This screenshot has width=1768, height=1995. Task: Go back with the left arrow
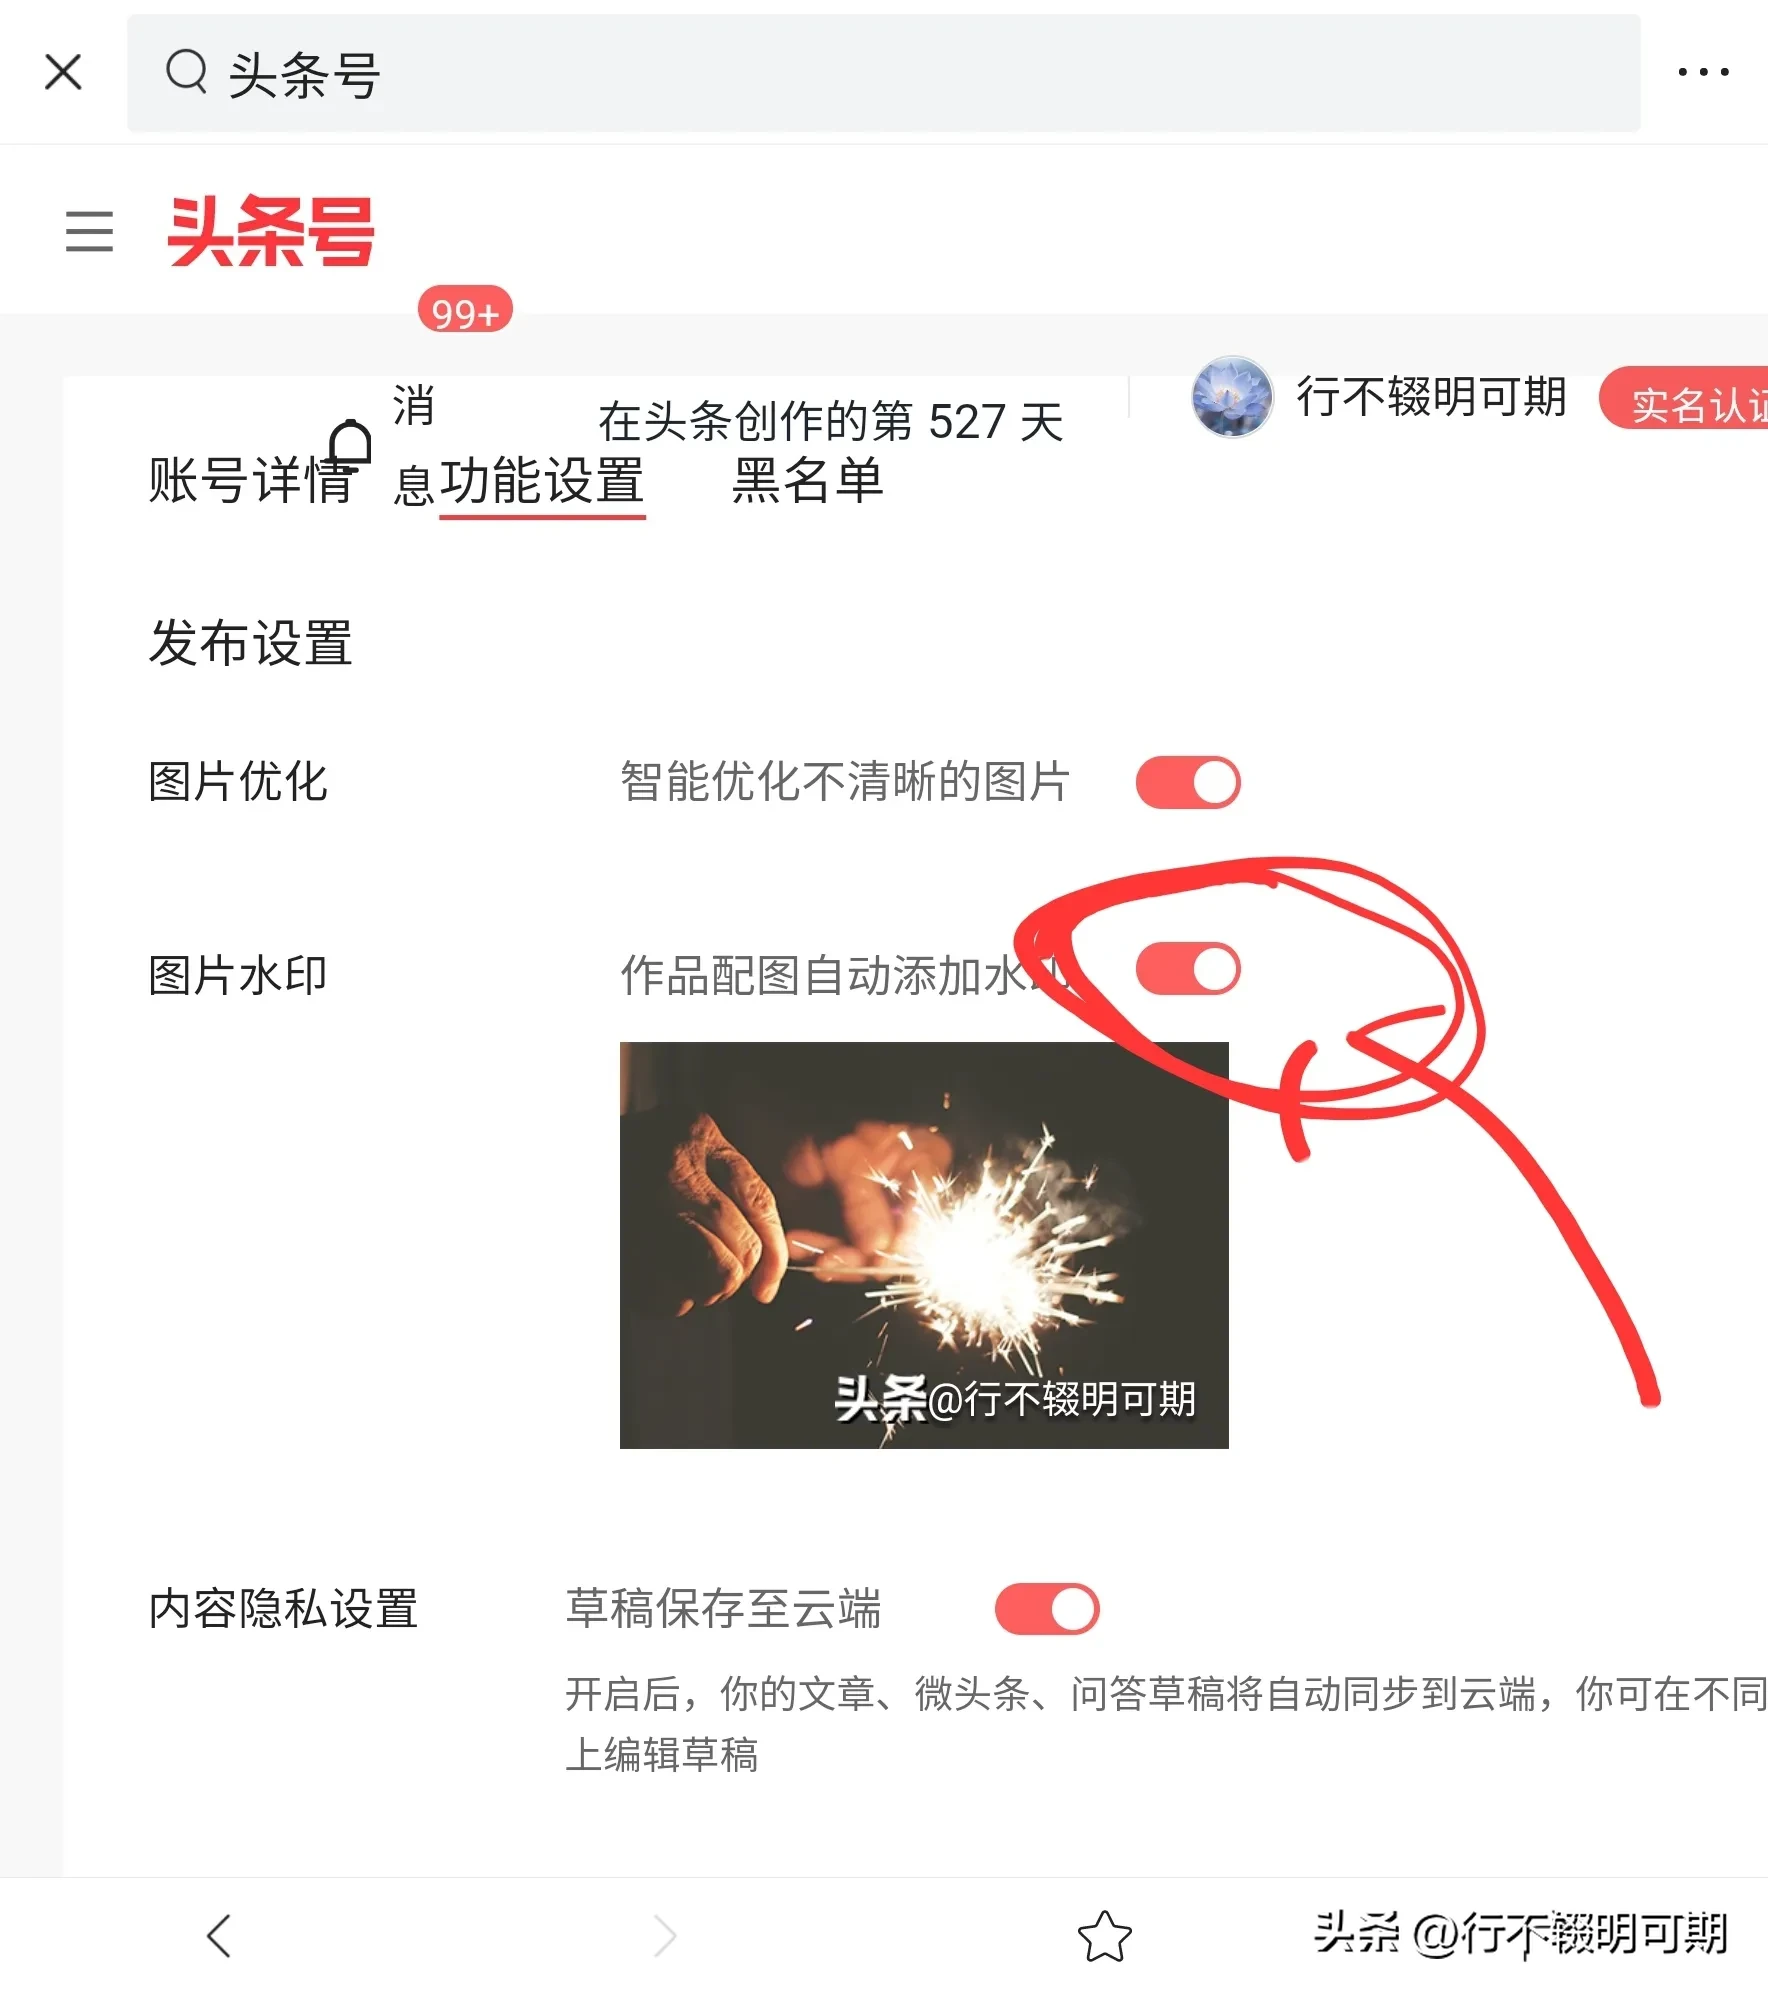pos(219,1935)
